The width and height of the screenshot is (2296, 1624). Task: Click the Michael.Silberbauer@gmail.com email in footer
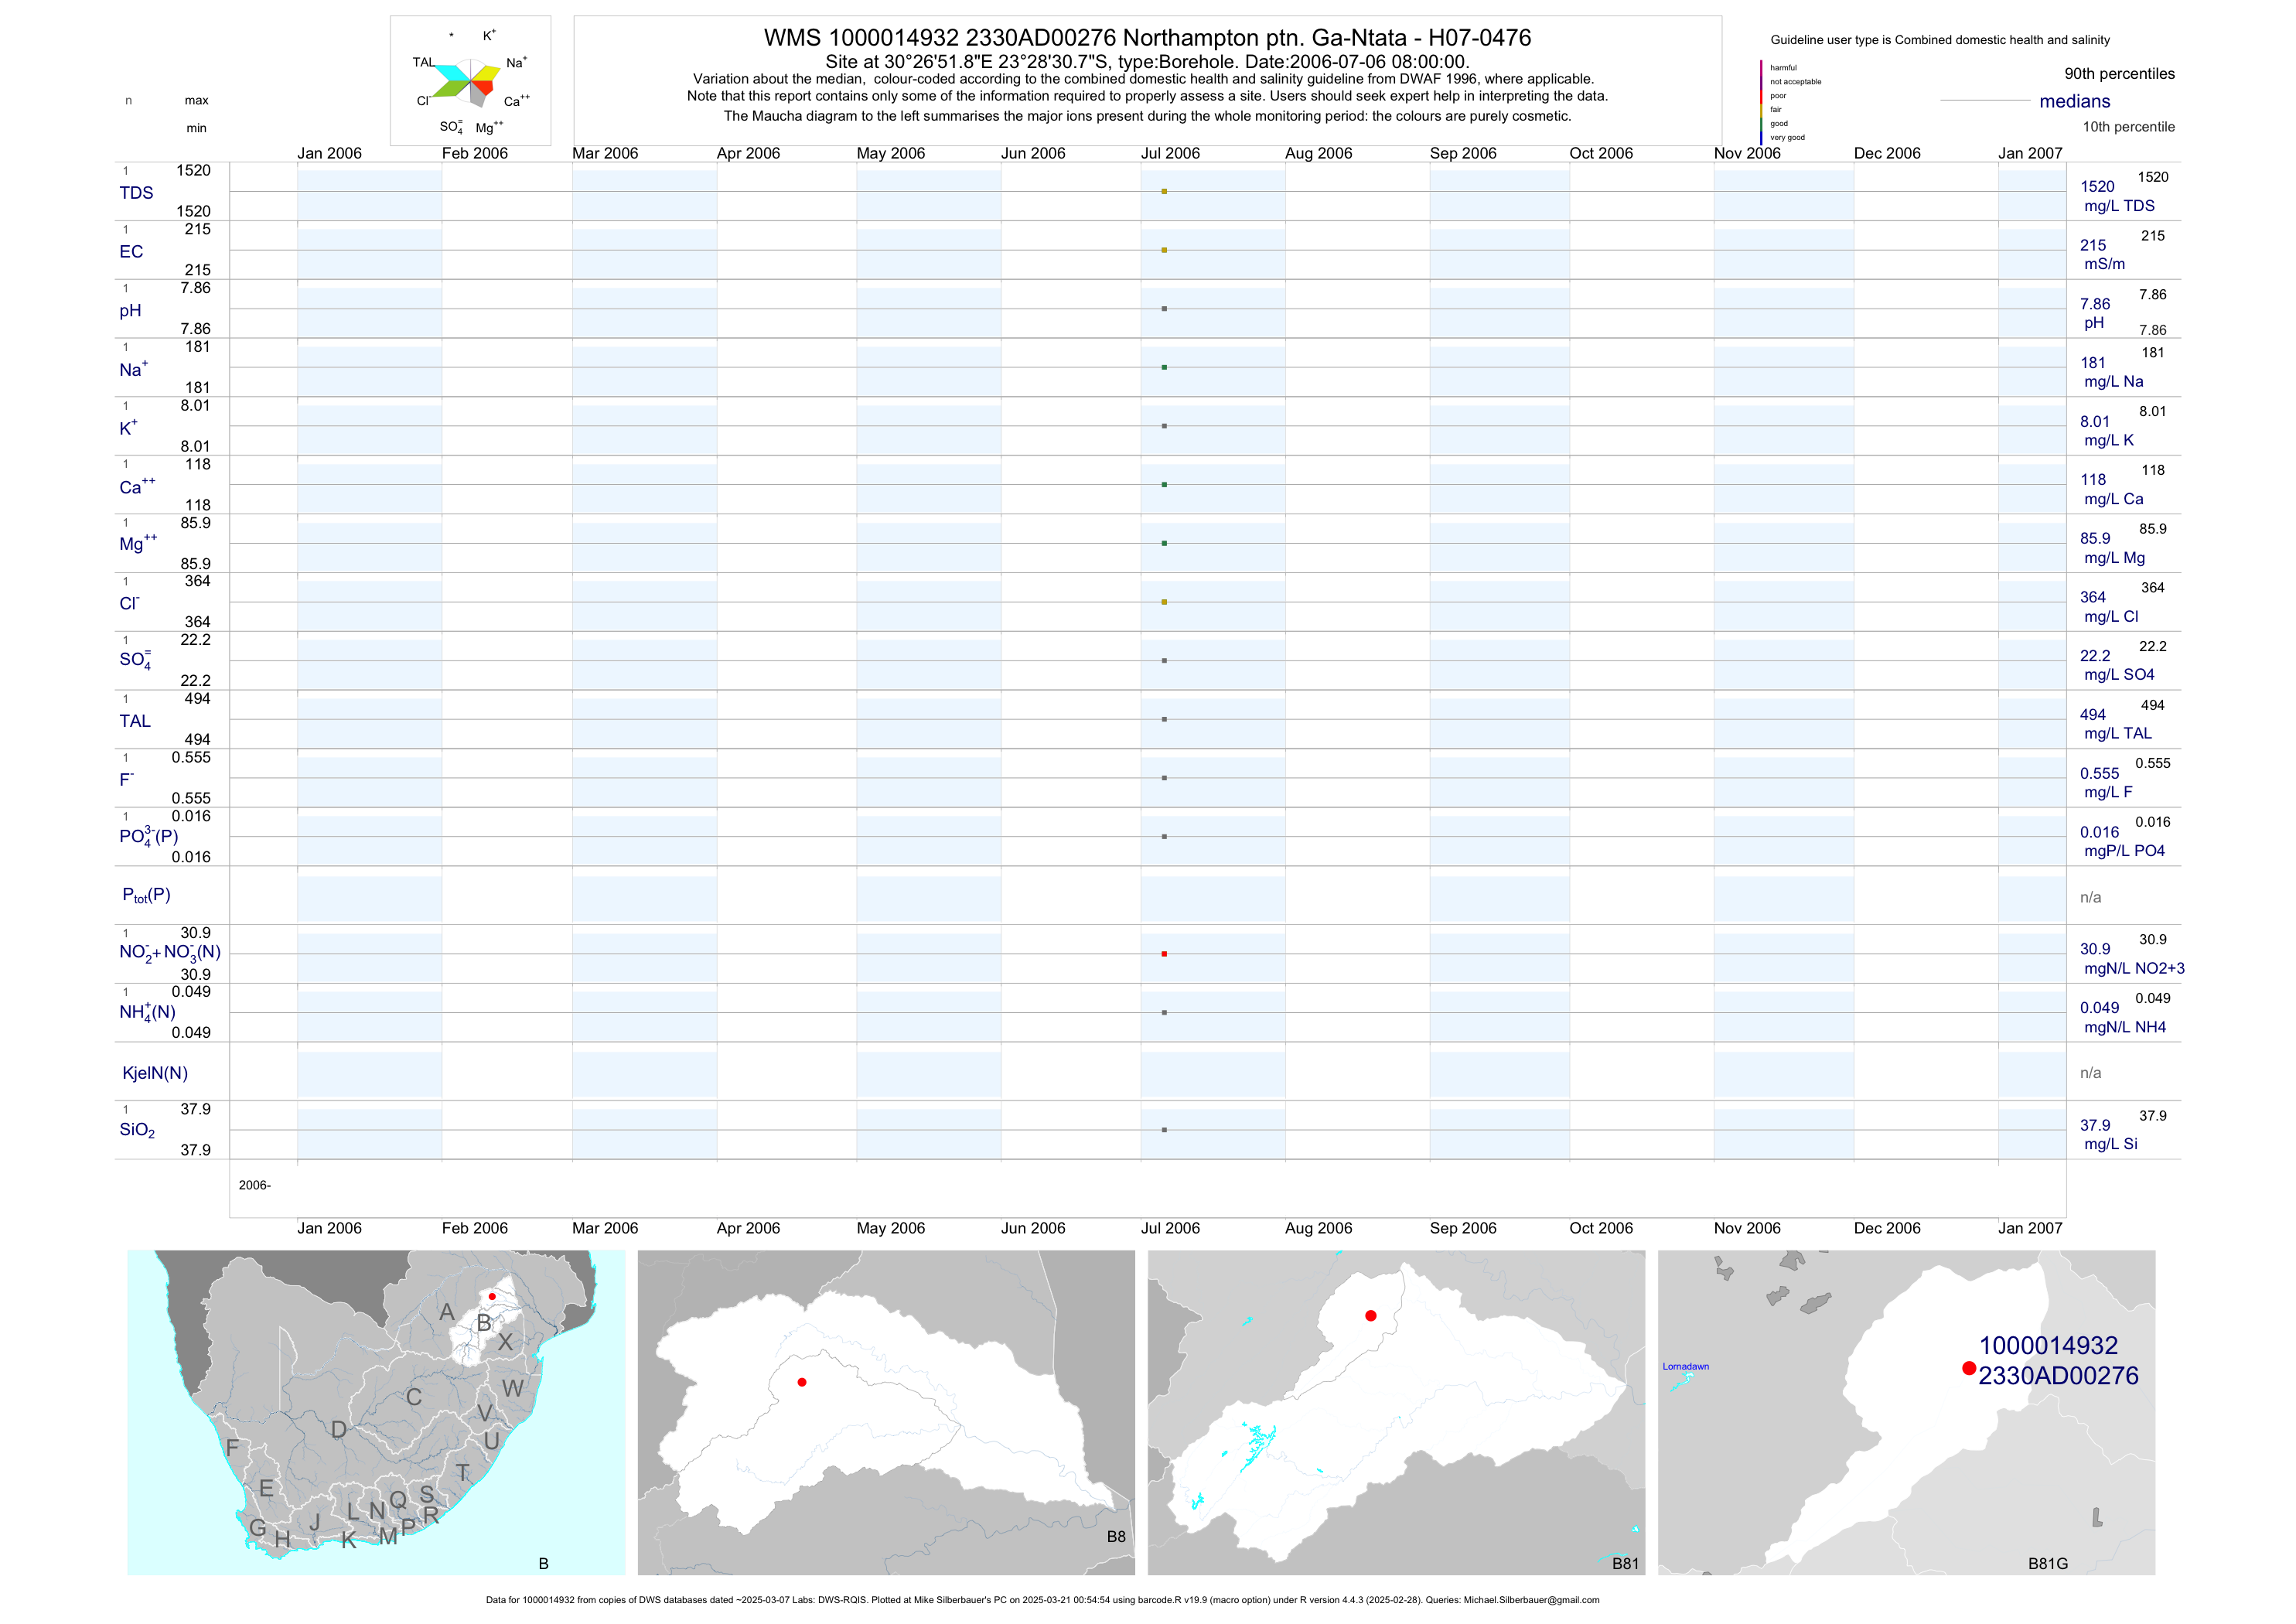pyautogui.click(x=1531, y=1600)
